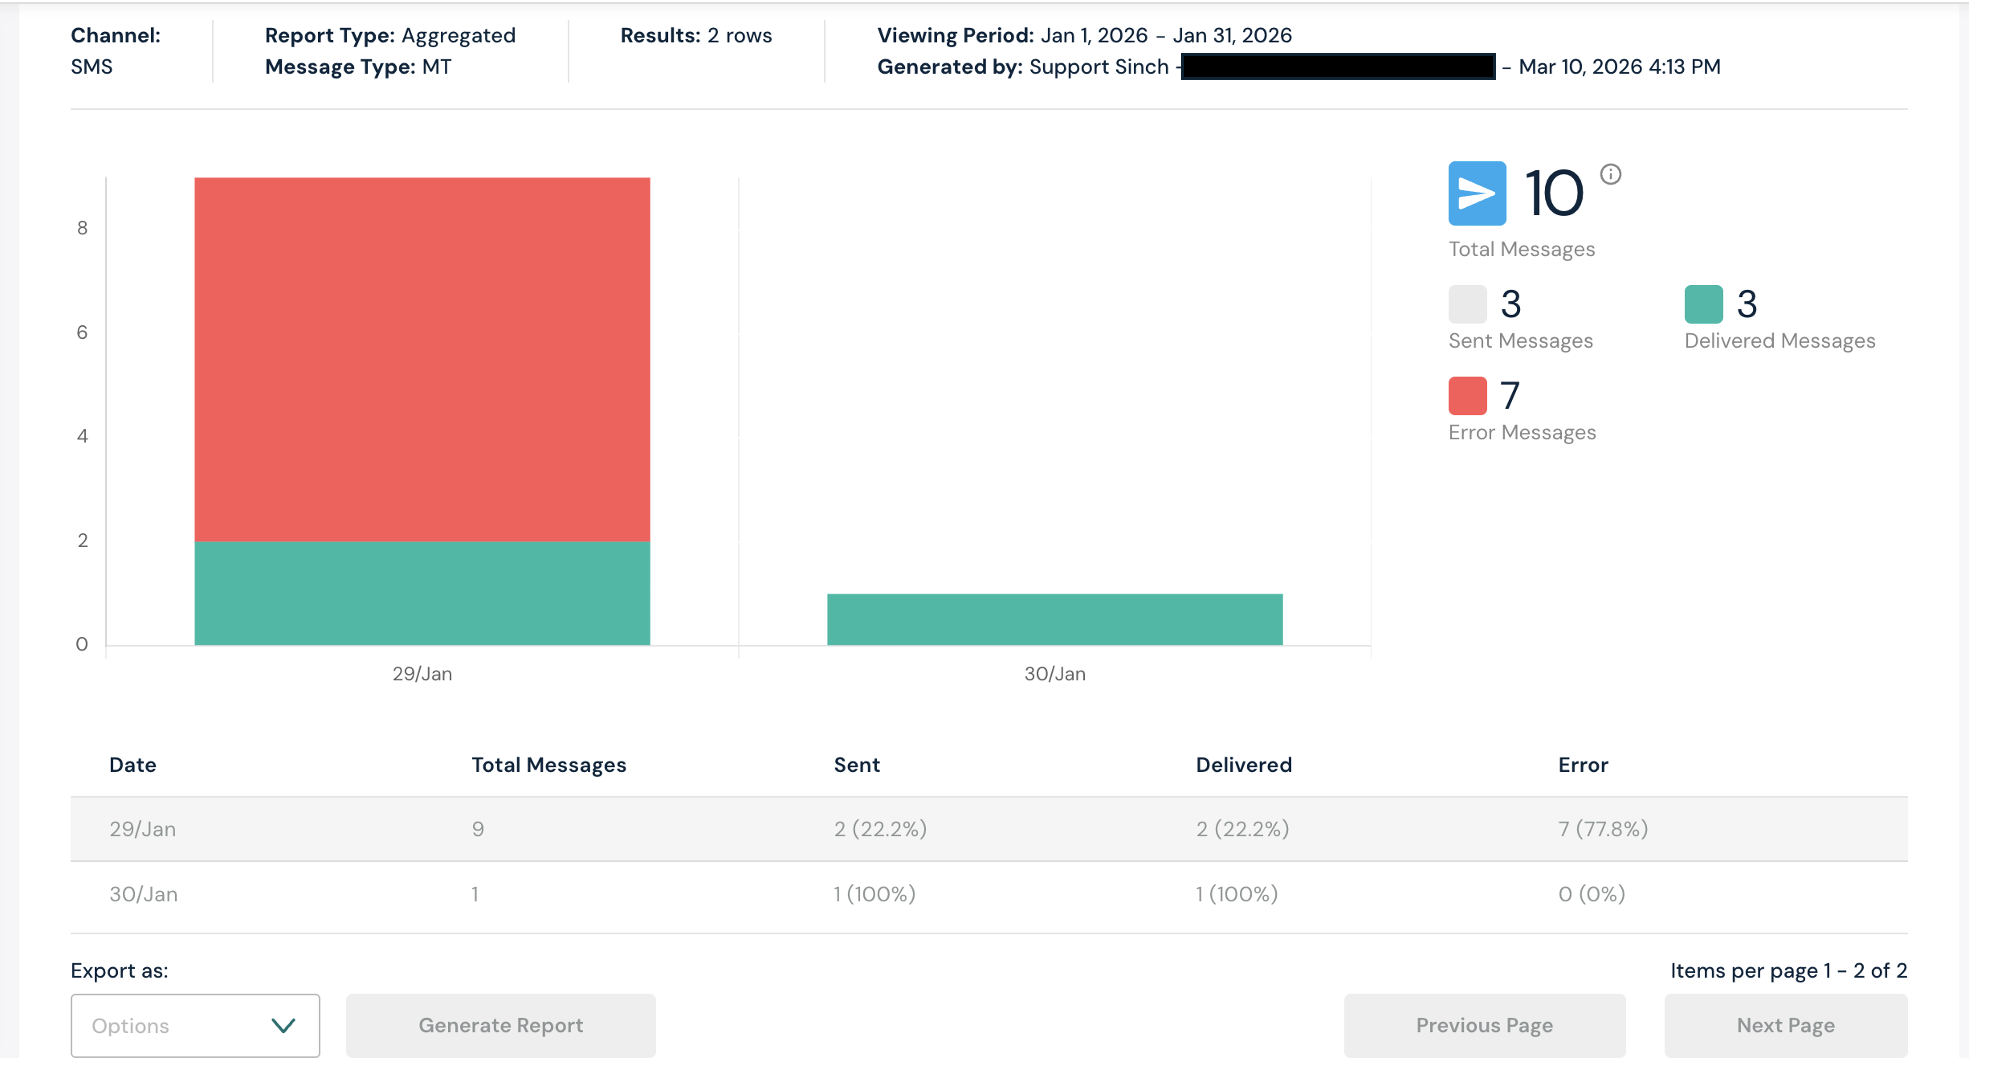This screenshot has height=1084, width=1996.
Task: Click the Total Messages column header
Action: (548, 765)
